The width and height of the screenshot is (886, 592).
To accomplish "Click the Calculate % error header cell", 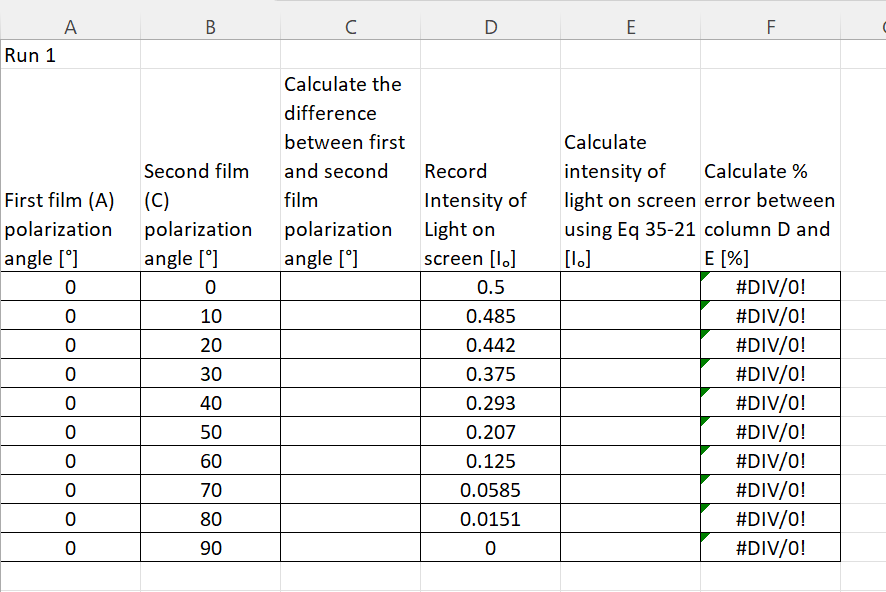I will coord(770,200).
